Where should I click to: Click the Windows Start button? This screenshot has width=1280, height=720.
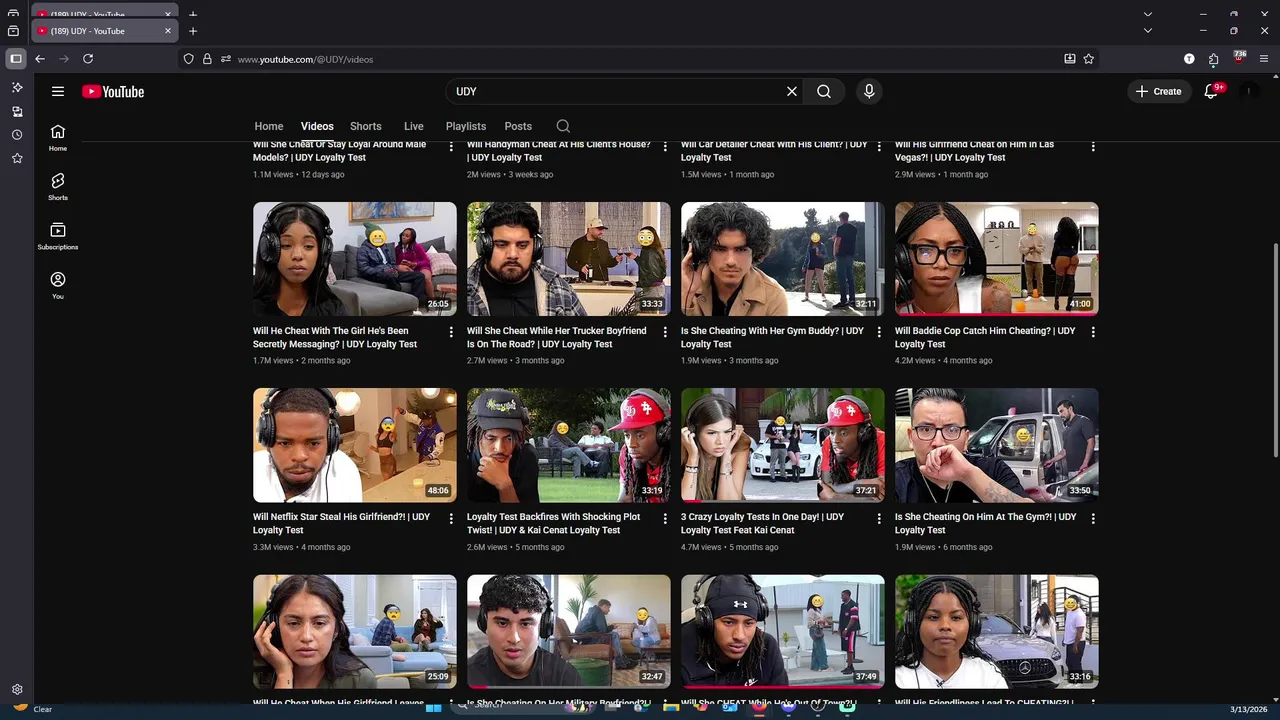click(x=434, y=708)
